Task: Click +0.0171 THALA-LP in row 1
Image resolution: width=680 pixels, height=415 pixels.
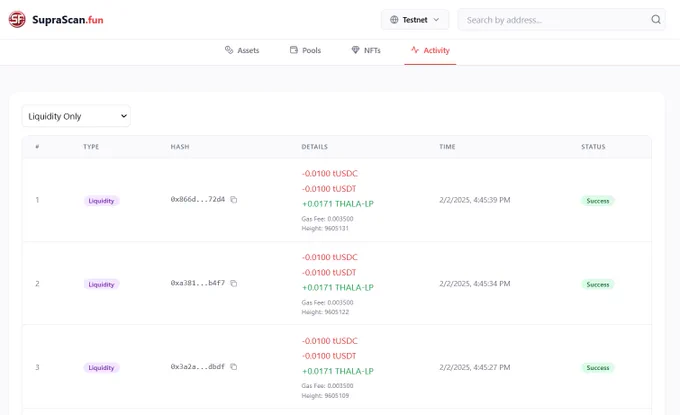Action: click(337, 204)
